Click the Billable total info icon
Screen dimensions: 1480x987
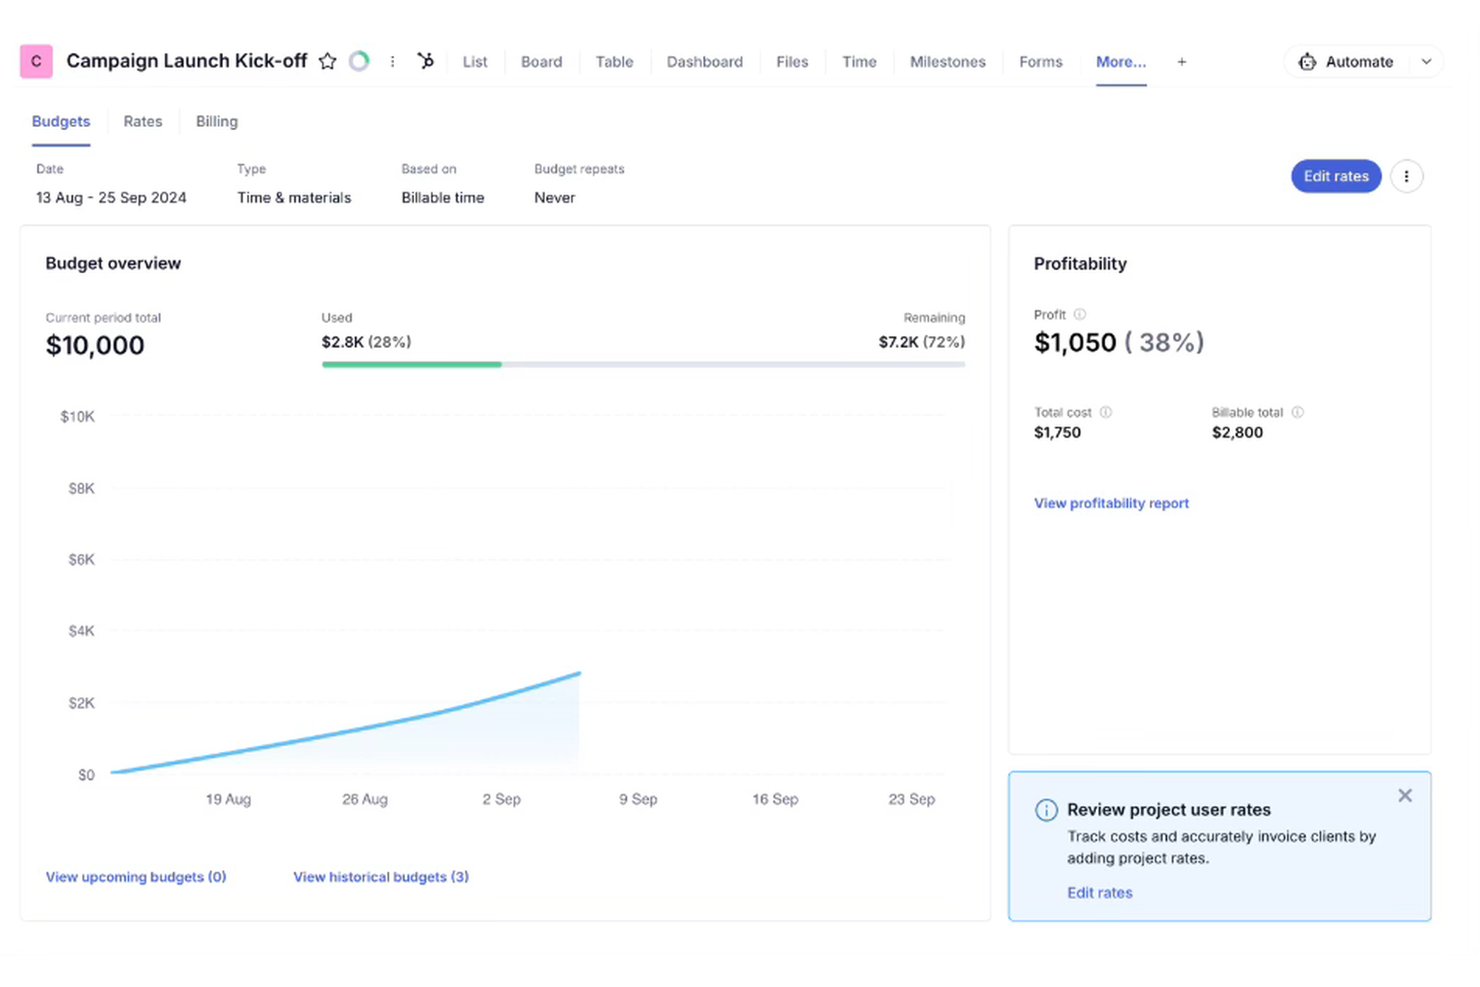(1297, 412)
